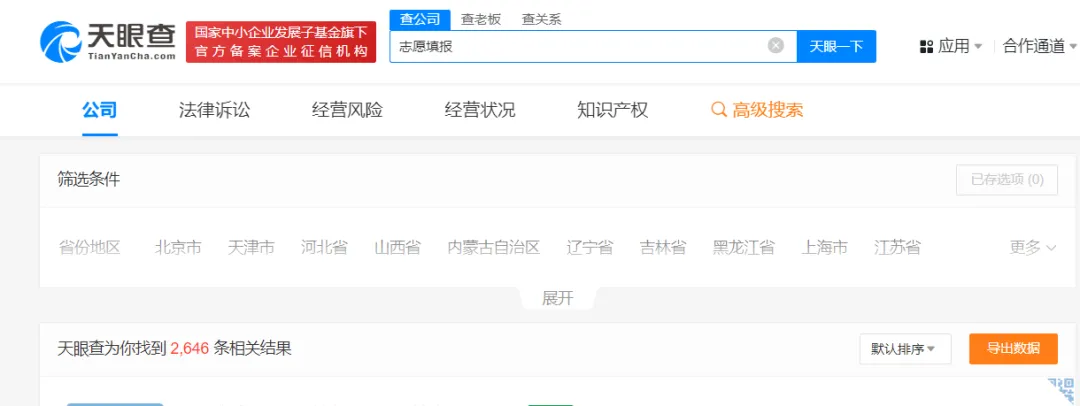Click the 已存选项 (0) button
Image resolution: width=1080 pixels, height=406 pixels.
coord(1007,180)
